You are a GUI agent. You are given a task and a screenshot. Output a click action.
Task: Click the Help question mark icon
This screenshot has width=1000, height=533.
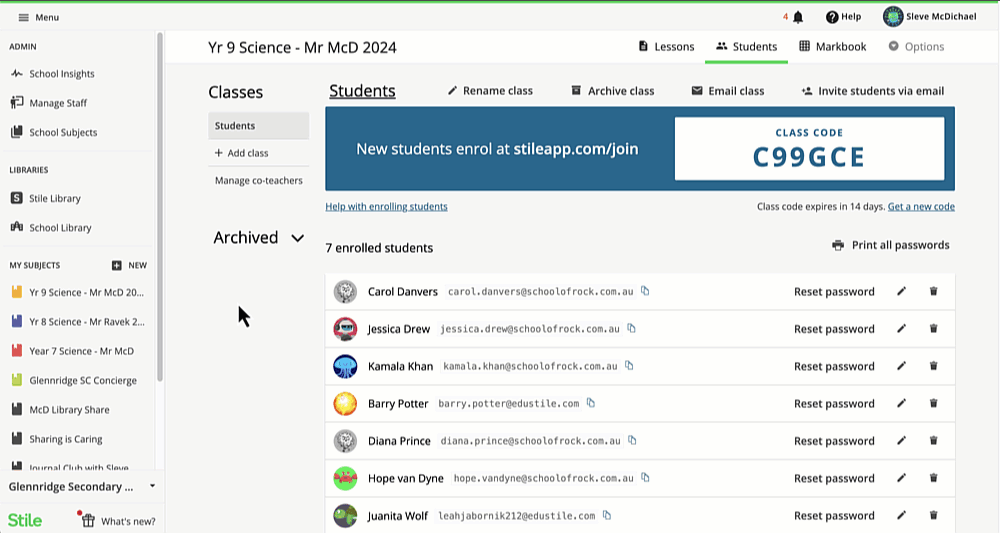coord(832,17)
